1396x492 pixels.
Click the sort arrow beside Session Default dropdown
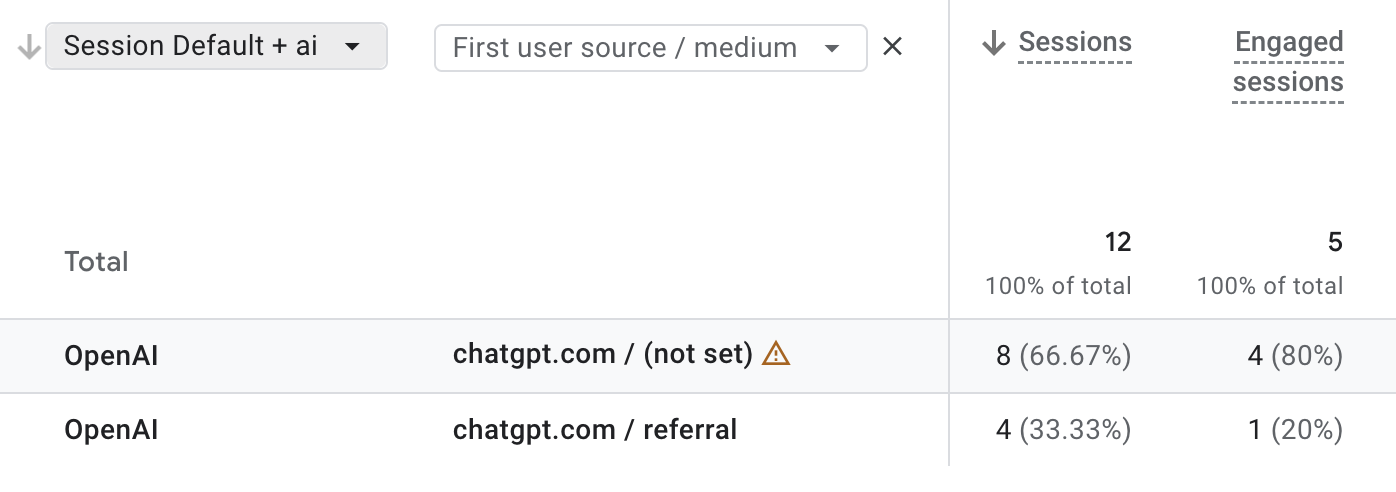pos(29,47)
